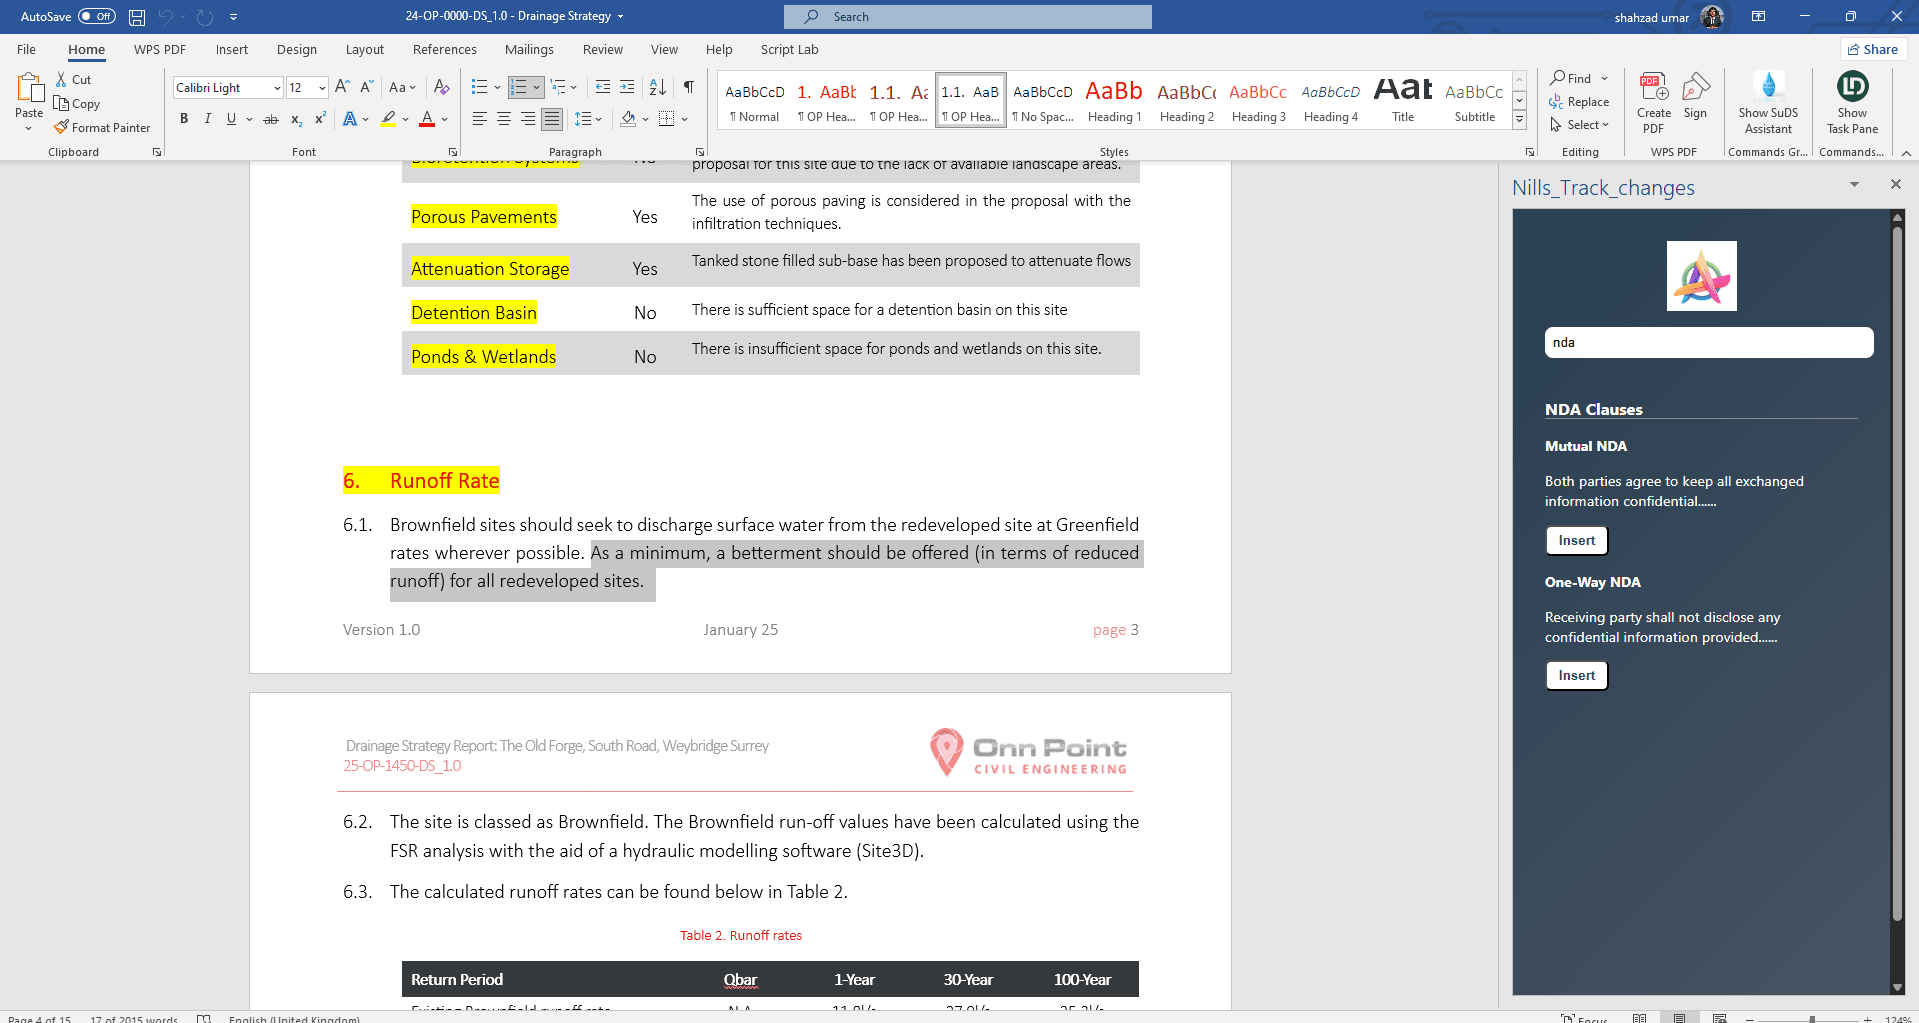Click the title bar Search box
Viewport: 1919px width, 1023px height.
pyautogui.click(x=967, y=16)
